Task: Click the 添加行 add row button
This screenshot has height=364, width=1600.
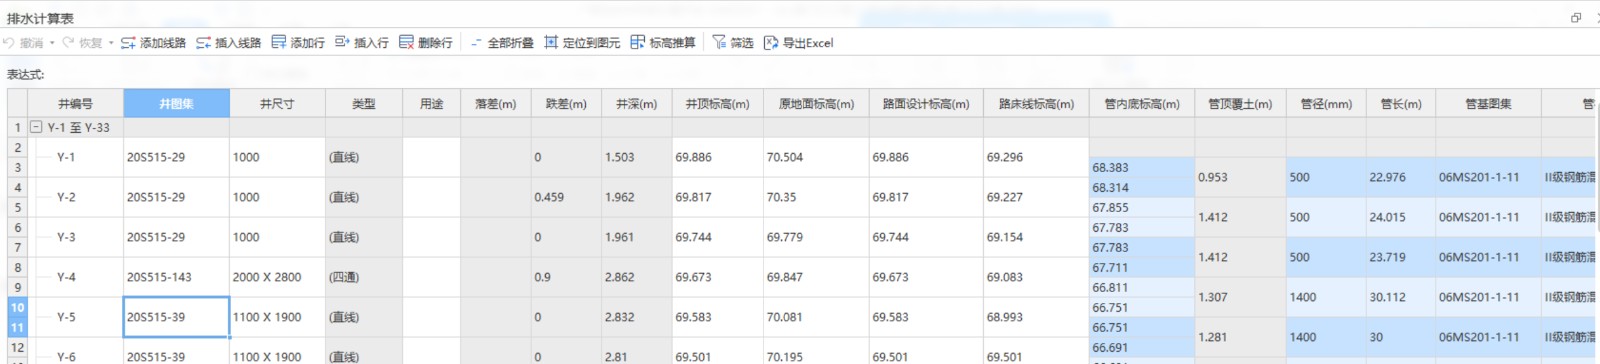Action: (x=298, y=43)
